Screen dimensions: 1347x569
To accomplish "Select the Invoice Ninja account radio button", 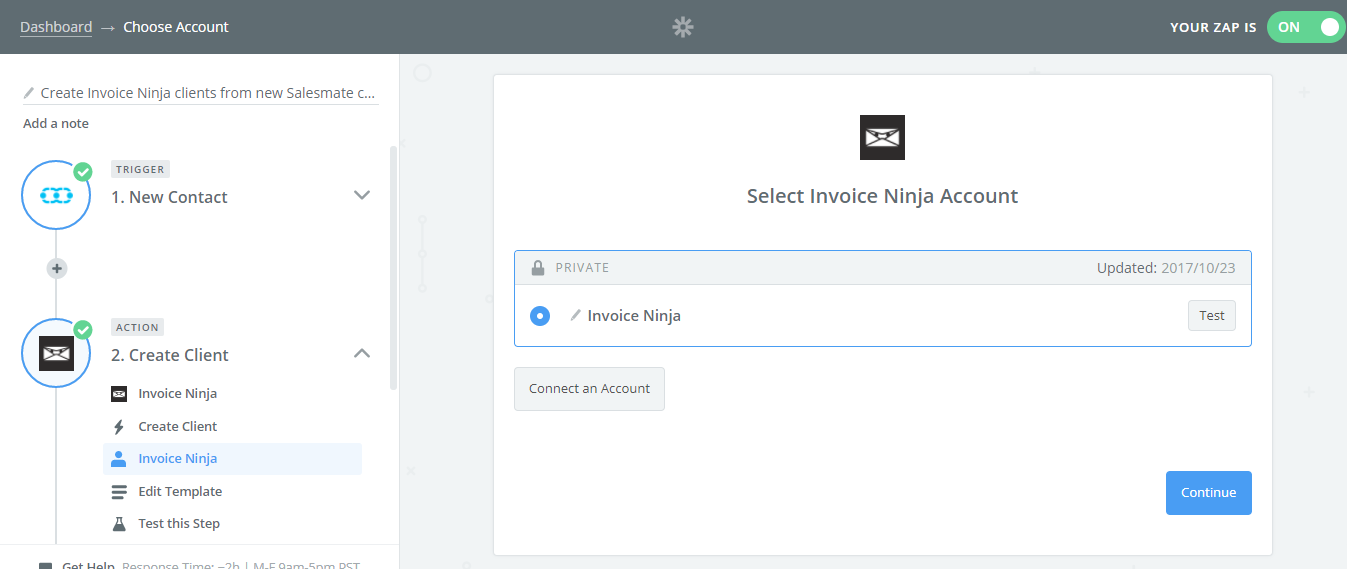I will (x=540, y=316).
